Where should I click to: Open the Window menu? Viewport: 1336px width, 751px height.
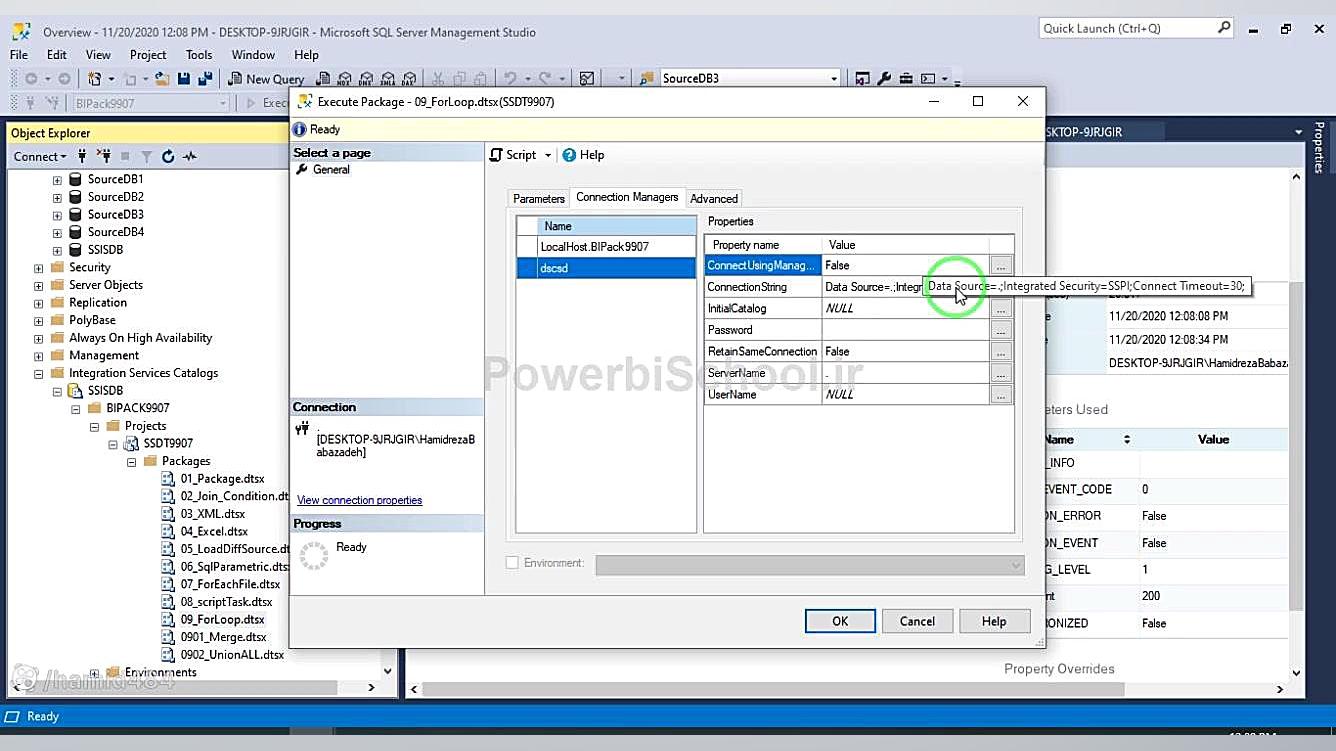click(x=253, y=55)
